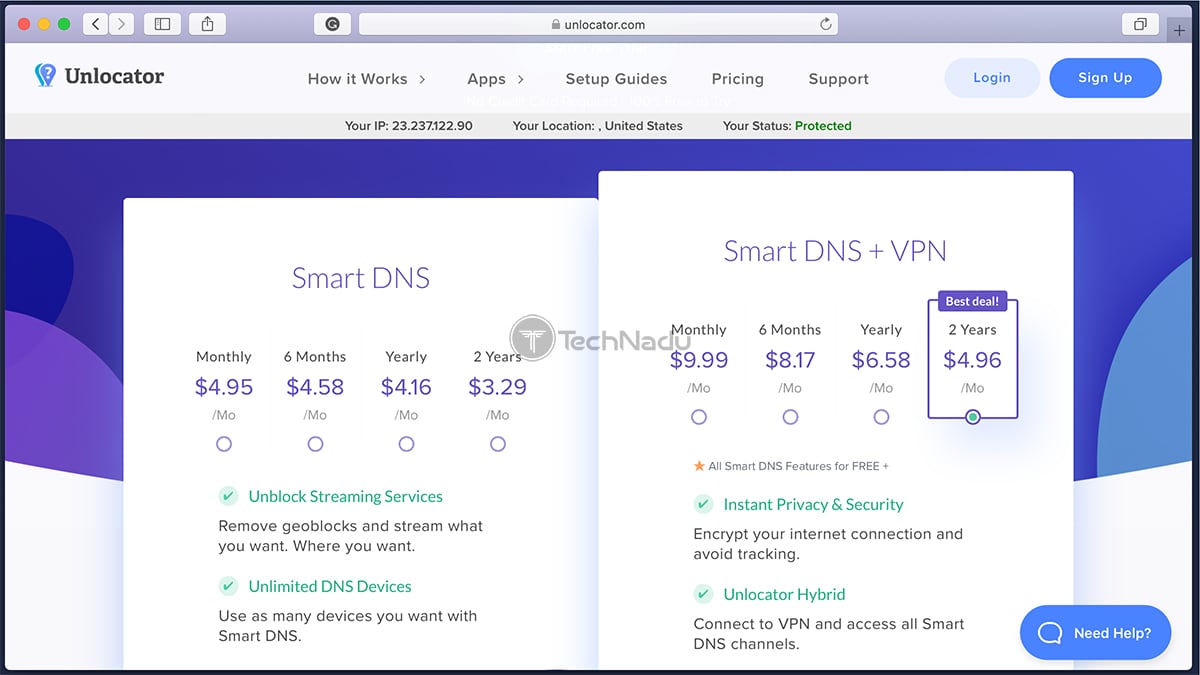Screen dimensions: 1200x675
Task: Click the Grammarly extension icon
Action: [333, 24]
